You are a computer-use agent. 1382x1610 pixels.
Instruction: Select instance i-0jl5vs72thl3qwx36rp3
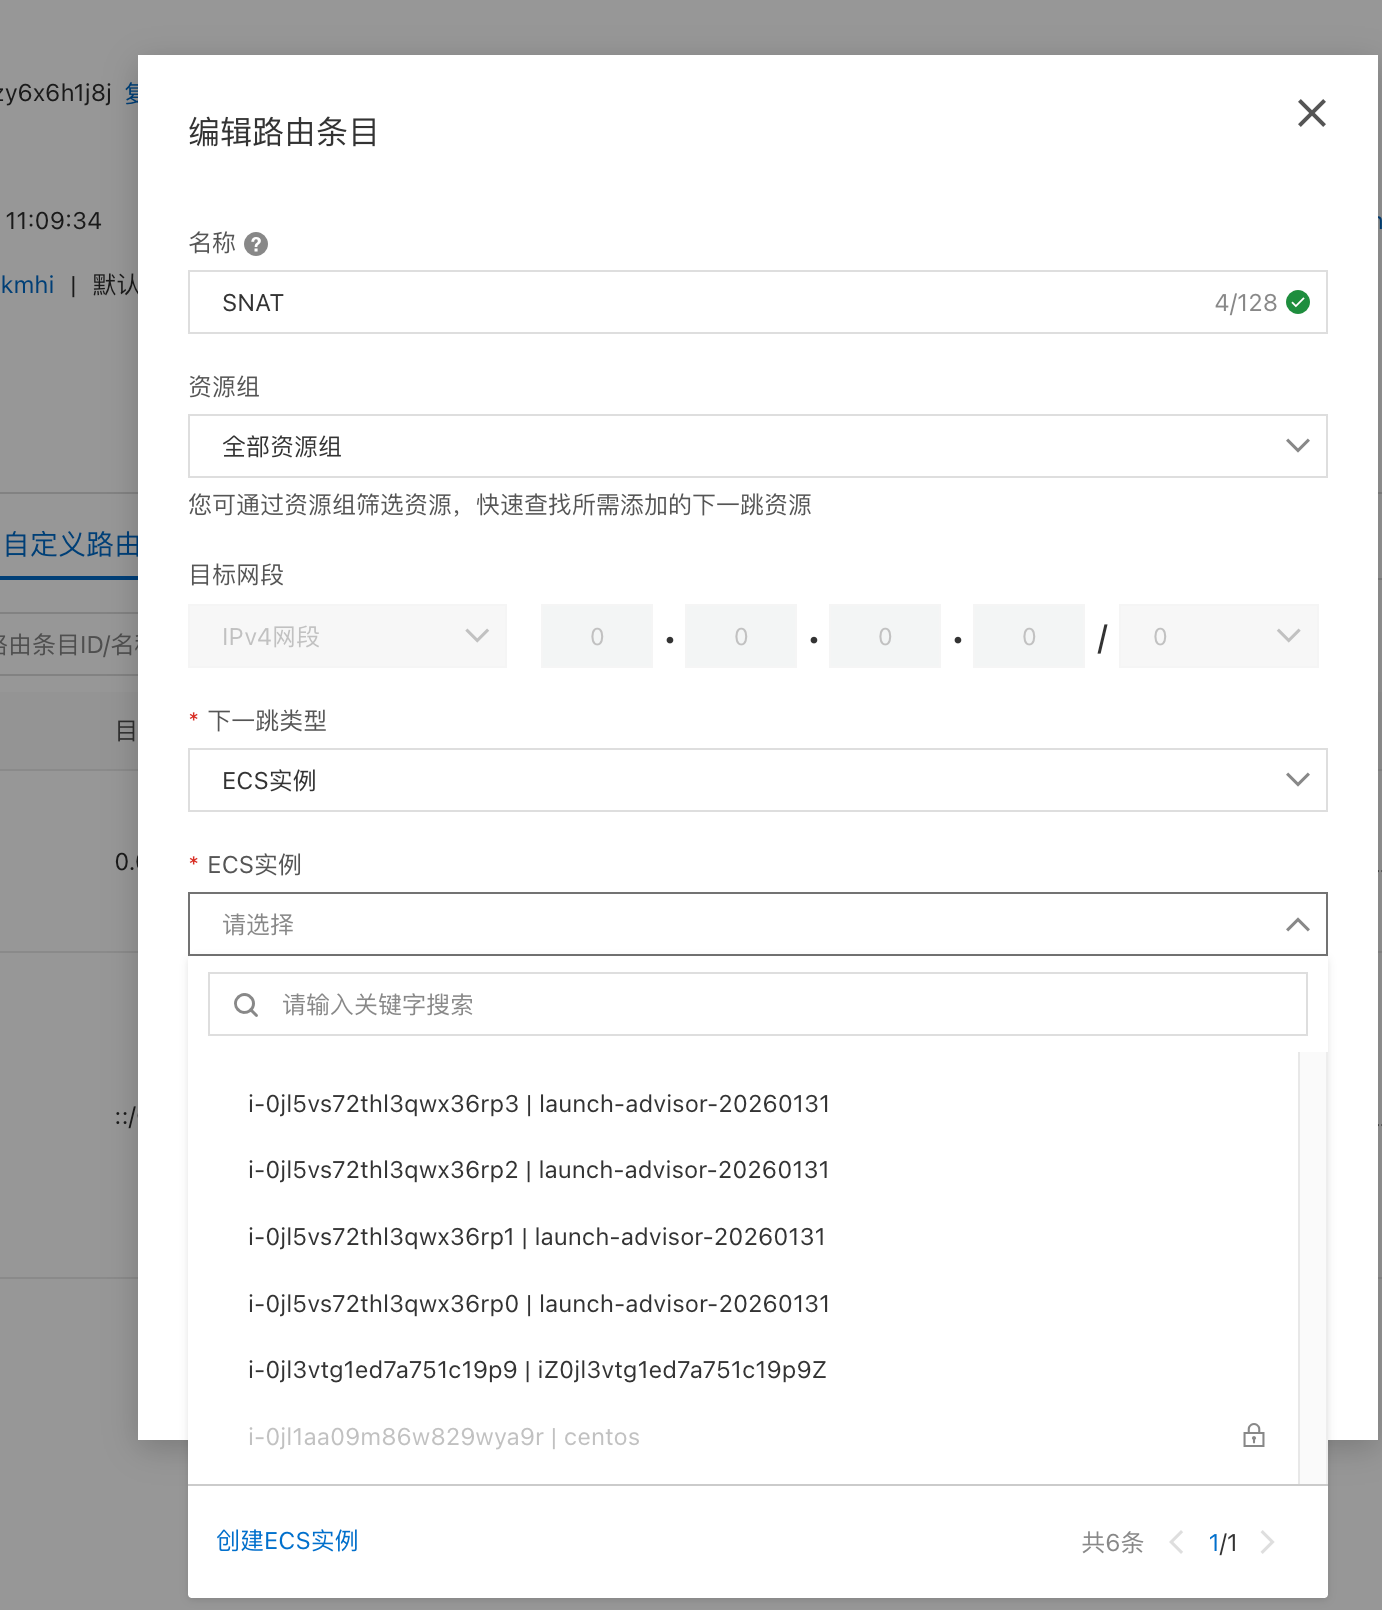pos(539,1104)
